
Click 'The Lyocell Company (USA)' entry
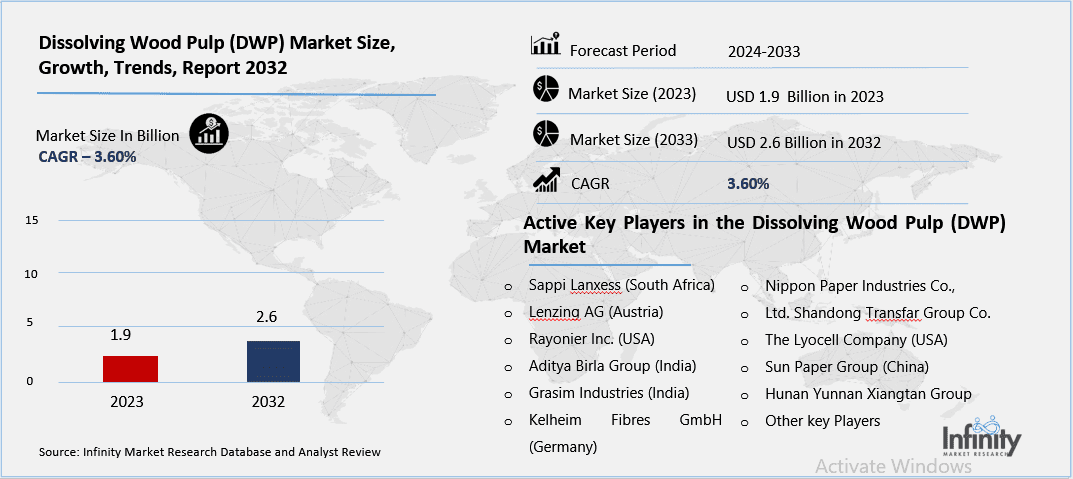856,339
